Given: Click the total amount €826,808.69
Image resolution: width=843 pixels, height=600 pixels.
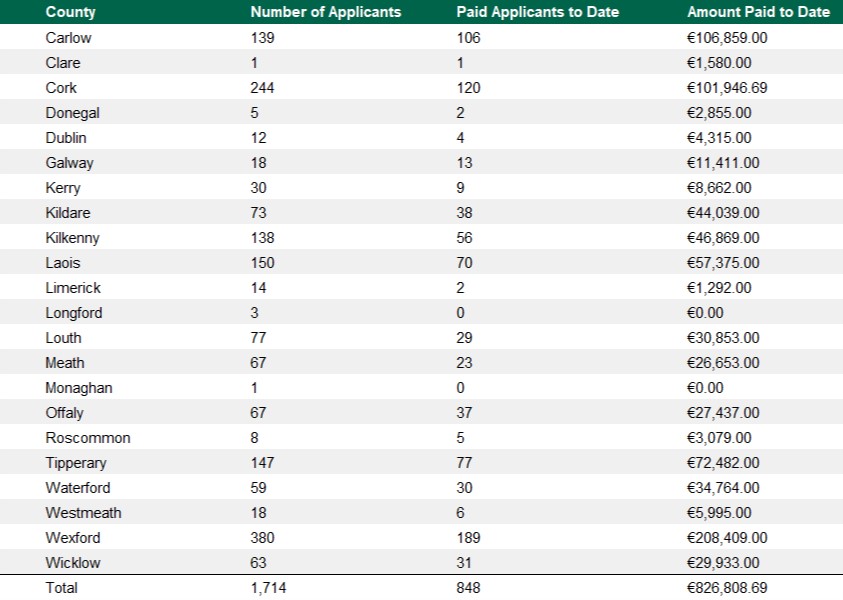Looking at the screenshot, I should pos(726,588).
